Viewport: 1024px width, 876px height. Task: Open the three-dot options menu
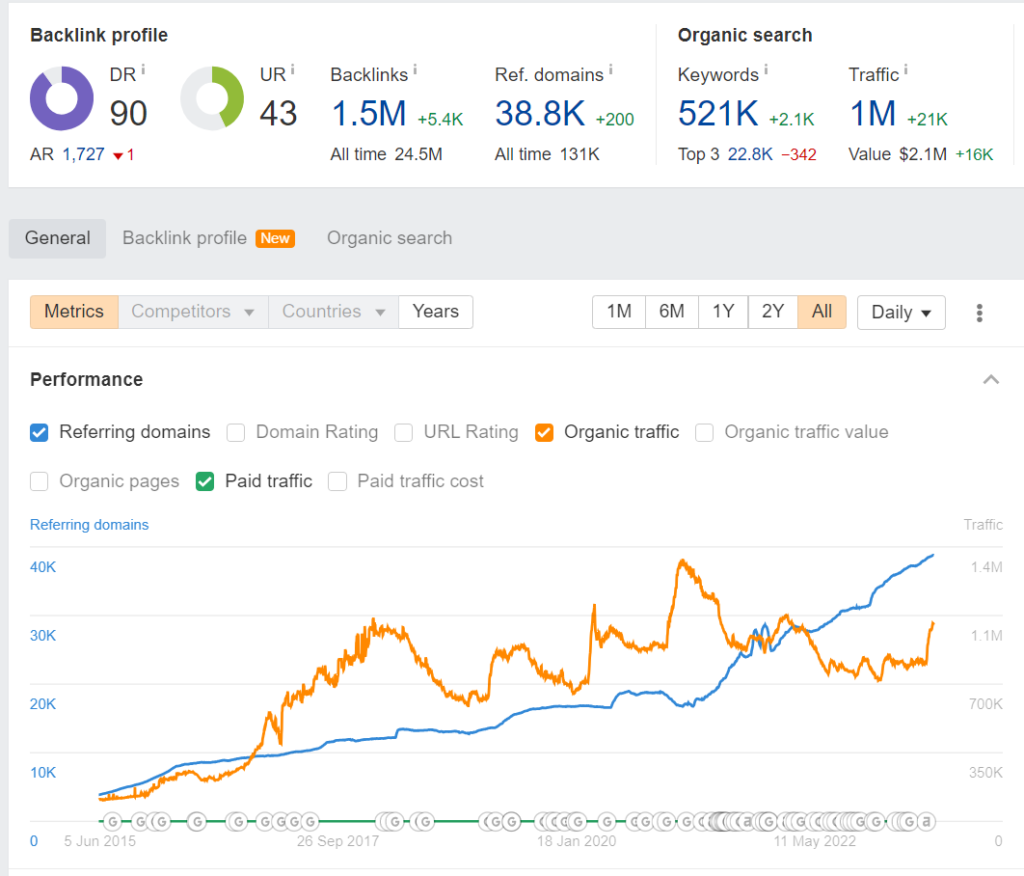click(x=980, y=312)
